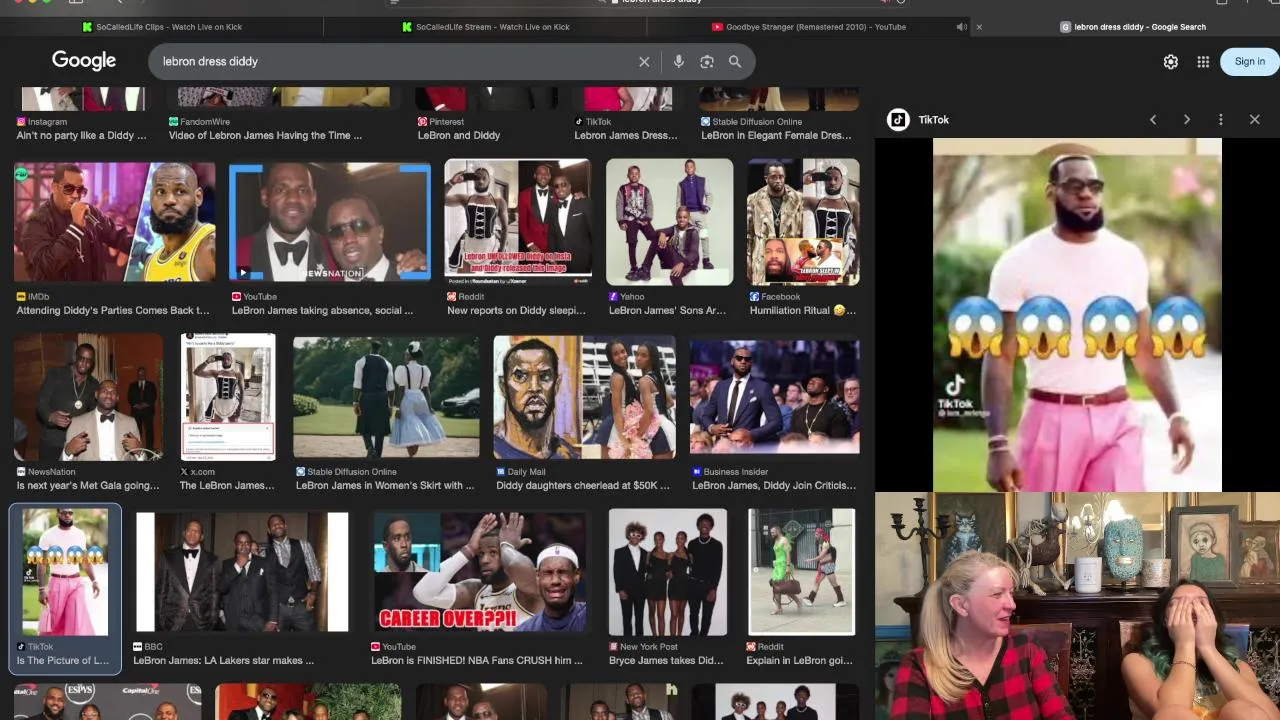Mute the YouTube tab via speaker icon
The image size is (1280, 720).
[x=961, y=27]
